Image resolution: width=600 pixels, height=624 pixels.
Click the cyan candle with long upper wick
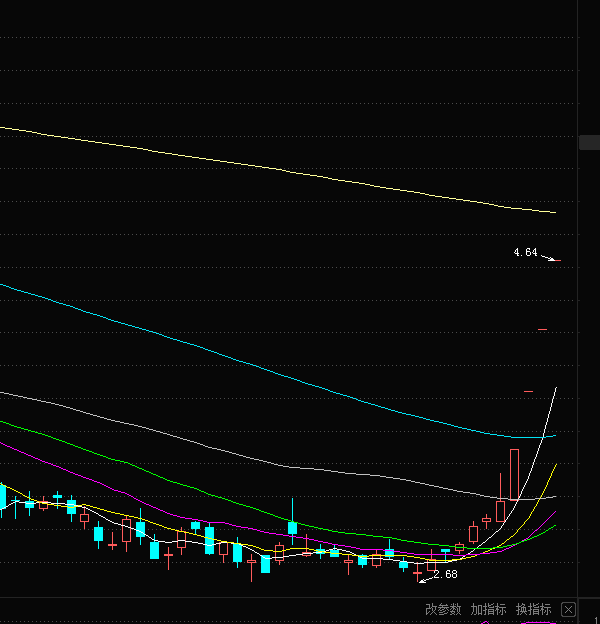292,521
